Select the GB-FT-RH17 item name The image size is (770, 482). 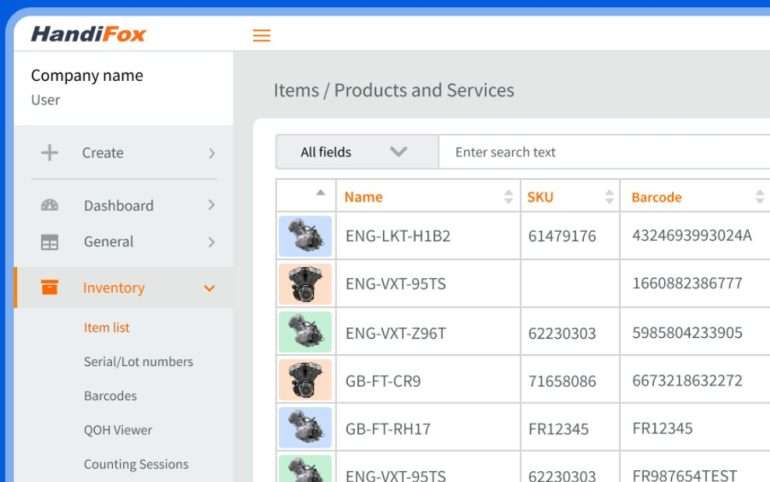coord(388,429)
